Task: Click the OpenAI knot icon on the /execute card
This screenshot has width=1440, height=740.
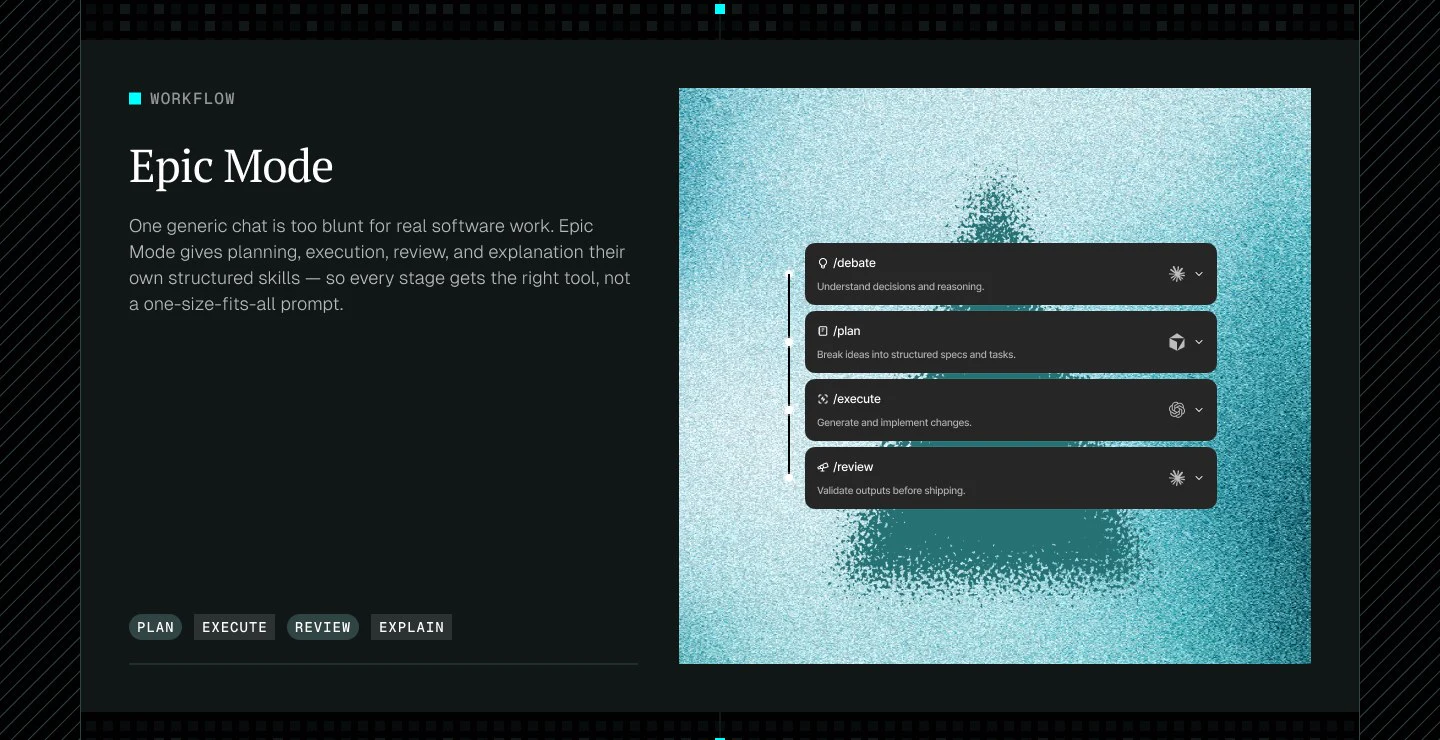Action: [x=1177, y=410]
